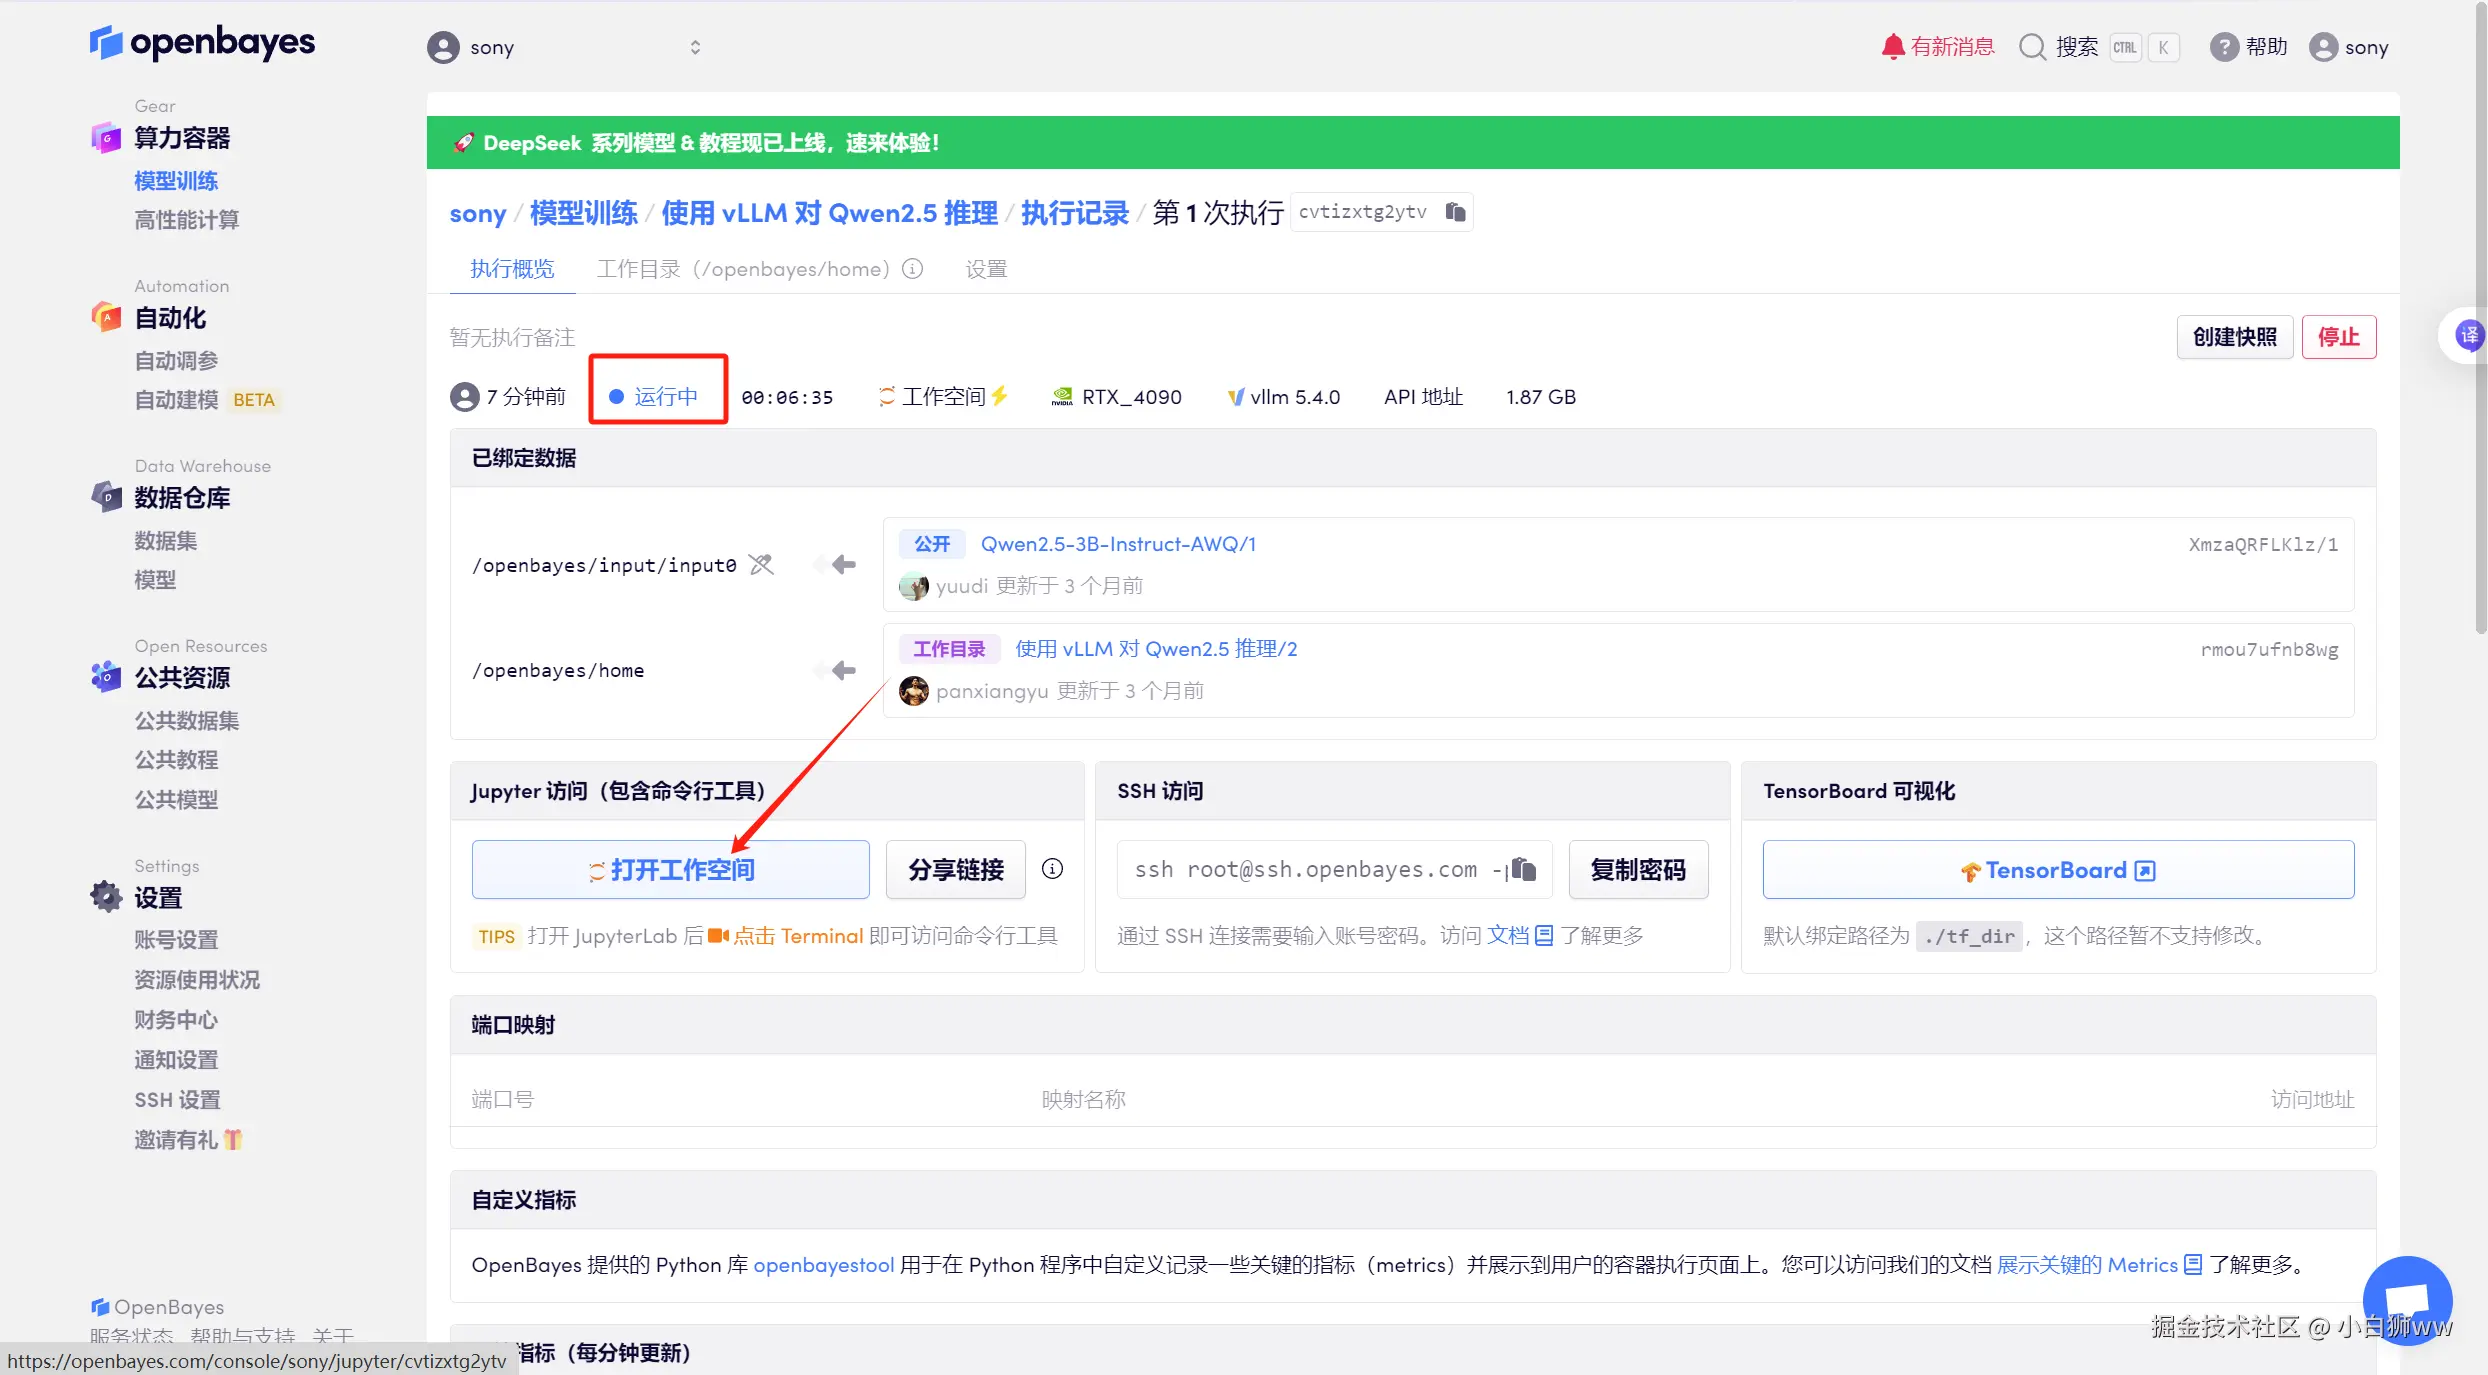Click 打开工作空间 button
The width and height of the screenshot is (2488, 1375).
click(x=670, y=870)
